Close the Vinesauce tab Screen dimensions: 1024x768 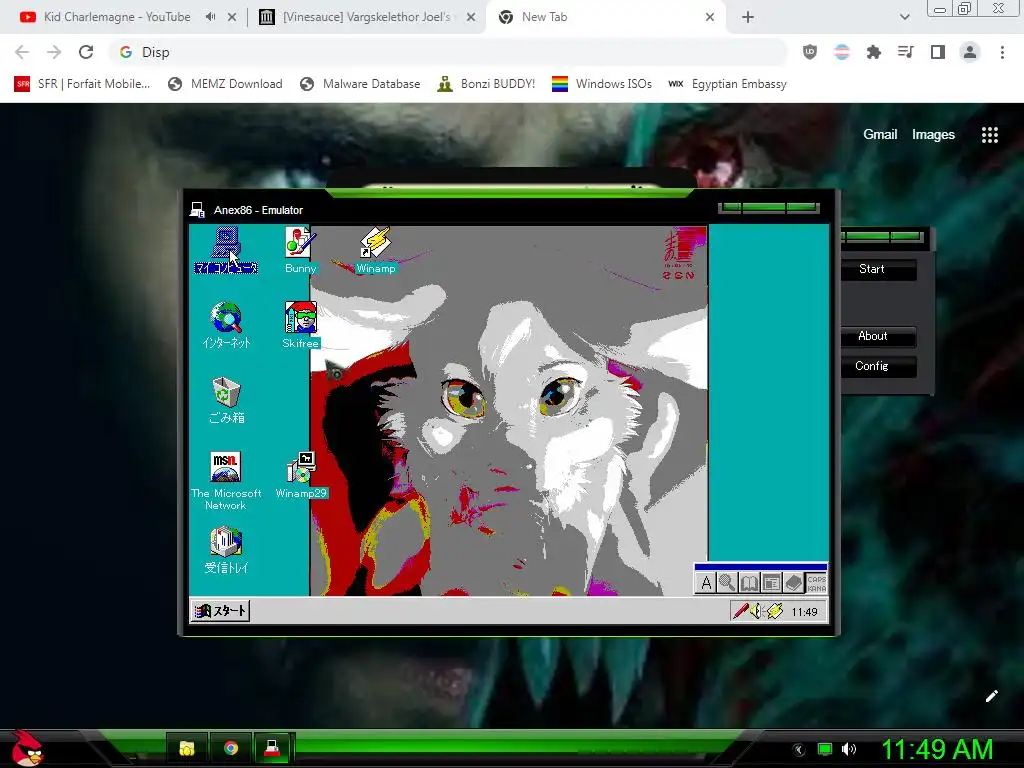point(471,18)
